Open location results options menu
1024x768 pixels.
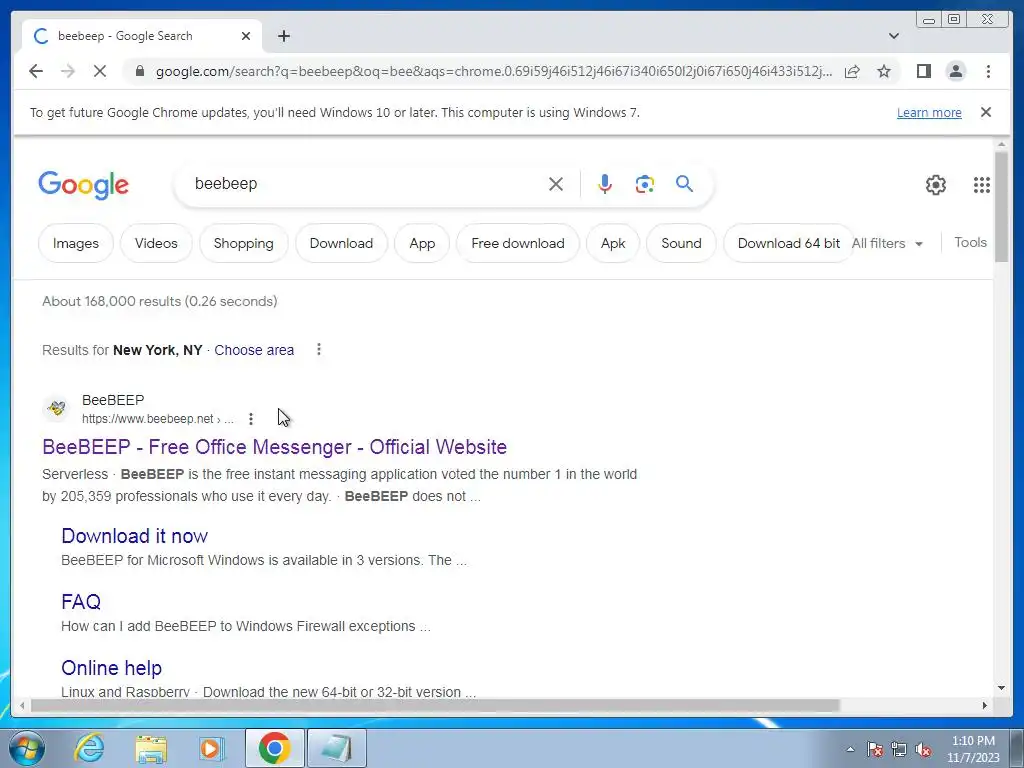pos(319,349)
